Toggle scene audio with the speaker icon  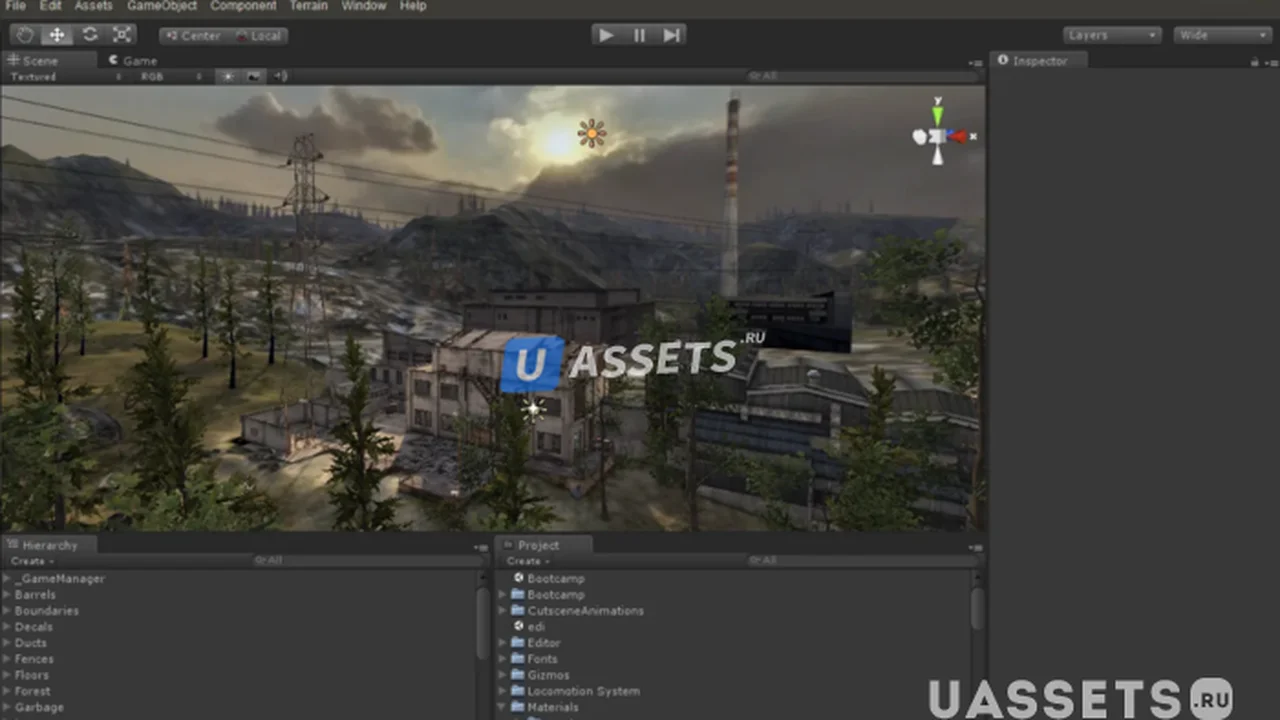pyautogui.click(x=281, y=76)
